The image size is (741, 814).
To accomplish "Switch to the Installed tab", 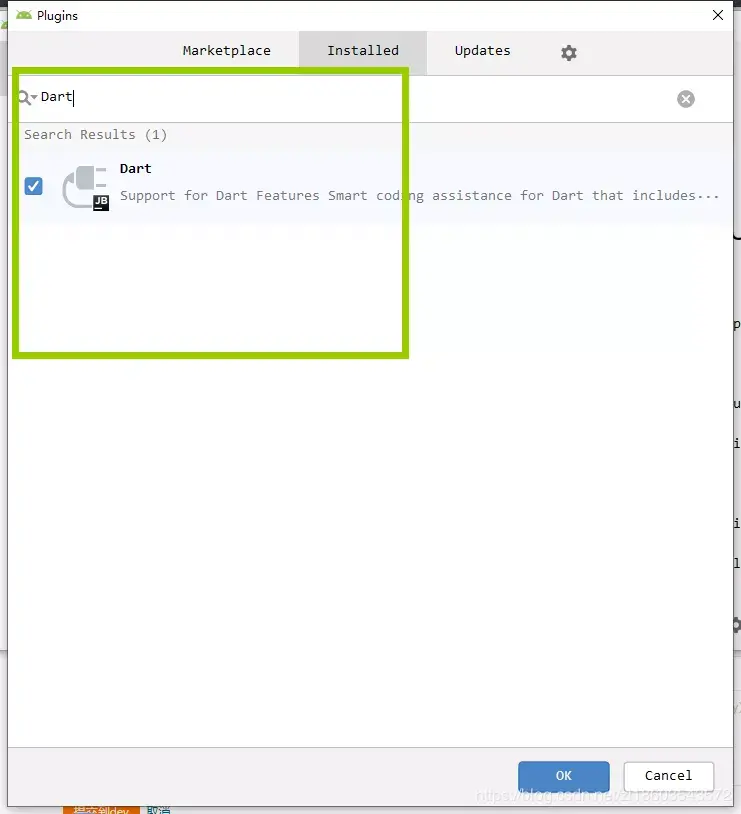I will [x=363, y=51].
